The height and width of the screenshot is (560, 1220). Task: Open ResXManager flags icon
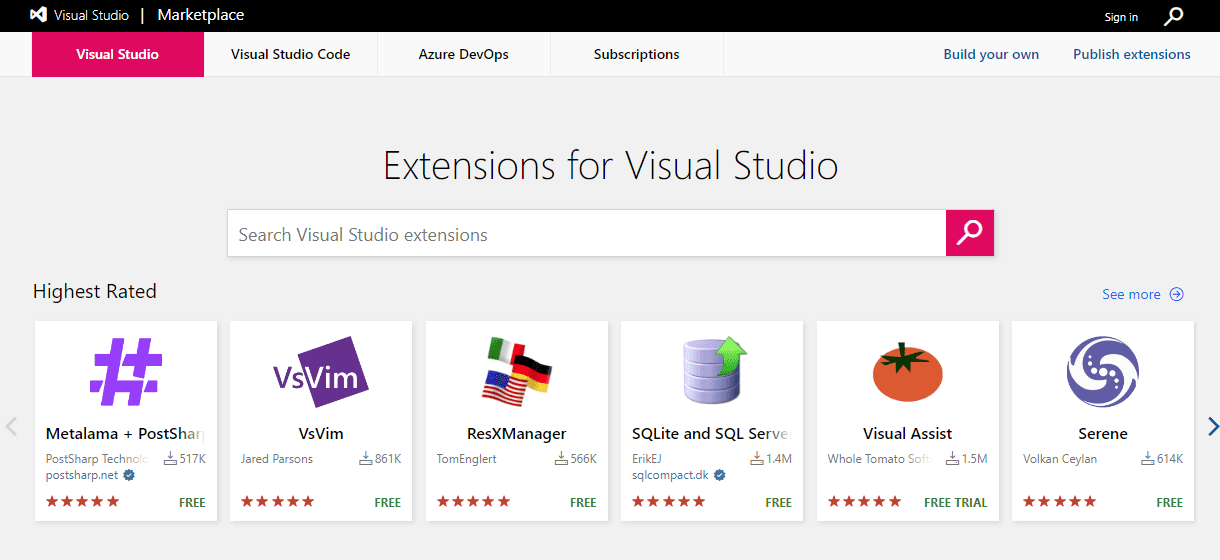[517, 371]
